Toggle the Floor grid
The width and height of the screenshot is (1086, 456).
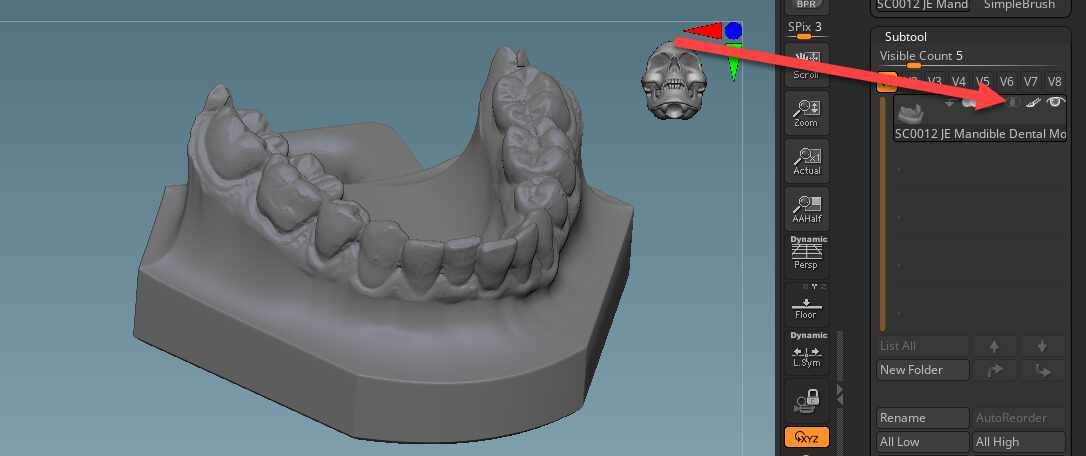[x=806, y=302]
